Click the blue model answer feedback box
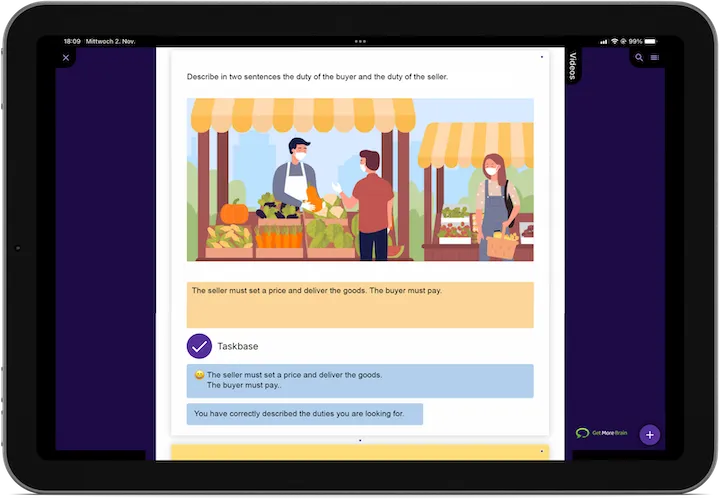This screenshot has width=719, height=500. click(360, 381)
